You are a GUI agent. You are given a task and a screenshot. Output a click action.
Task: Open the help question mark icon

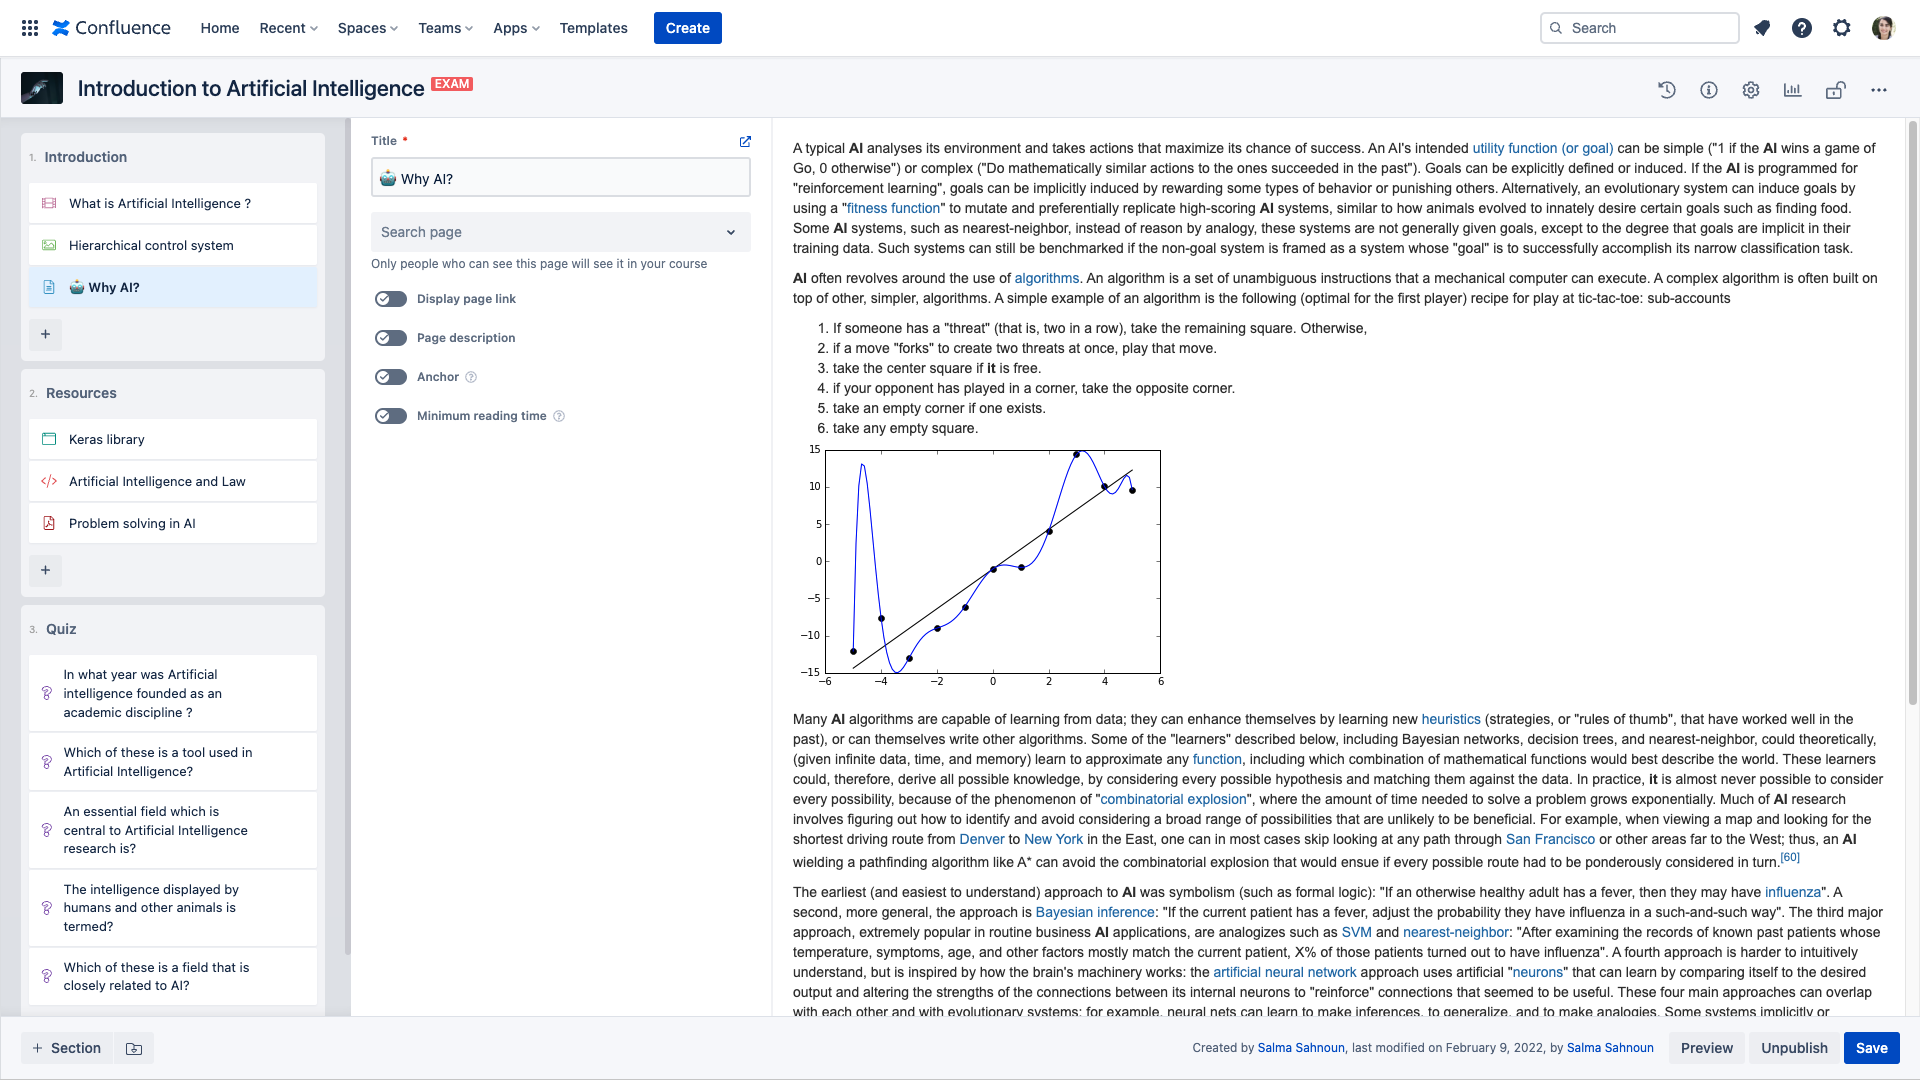[x=1802, y=28]
